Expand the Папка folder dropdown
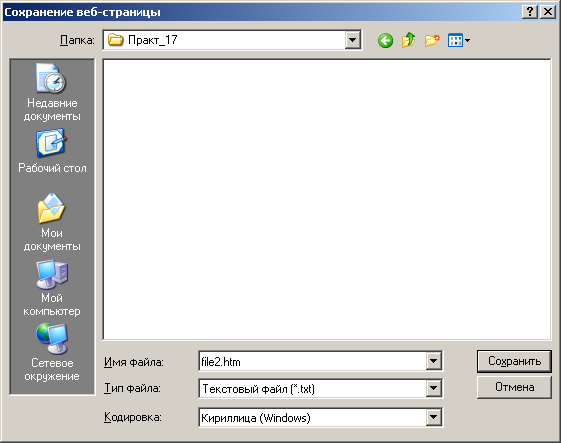The image size is (561, 443). coord(352,40)
